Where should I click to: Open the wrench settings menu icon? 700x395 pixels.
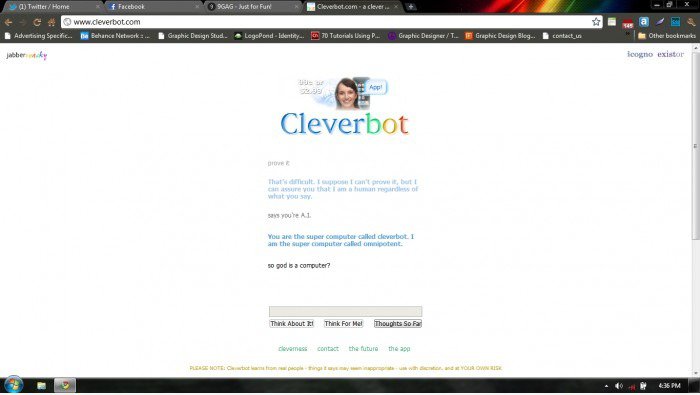pyautogui.click(x=692, y=22)
